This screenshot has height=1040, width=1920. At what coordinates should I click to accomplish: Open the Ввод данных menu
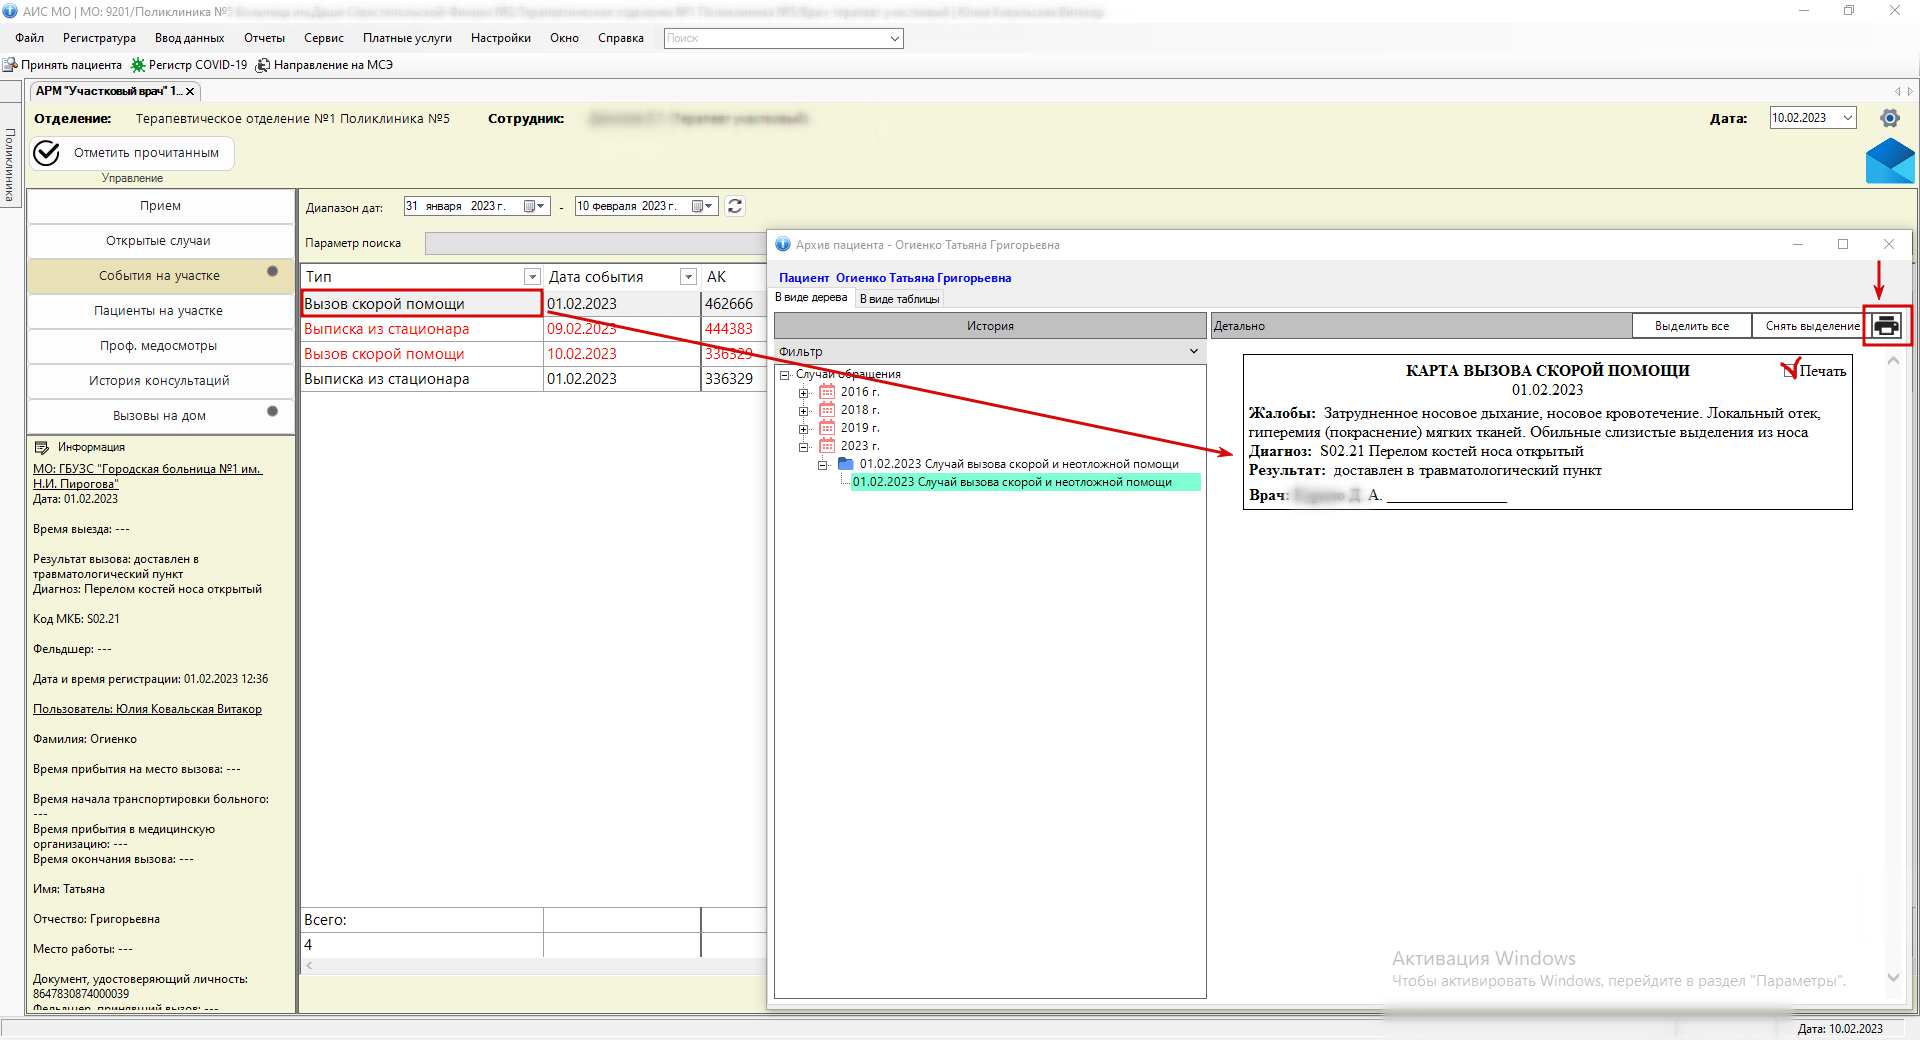pyautogui.click(x=189, y=38)
